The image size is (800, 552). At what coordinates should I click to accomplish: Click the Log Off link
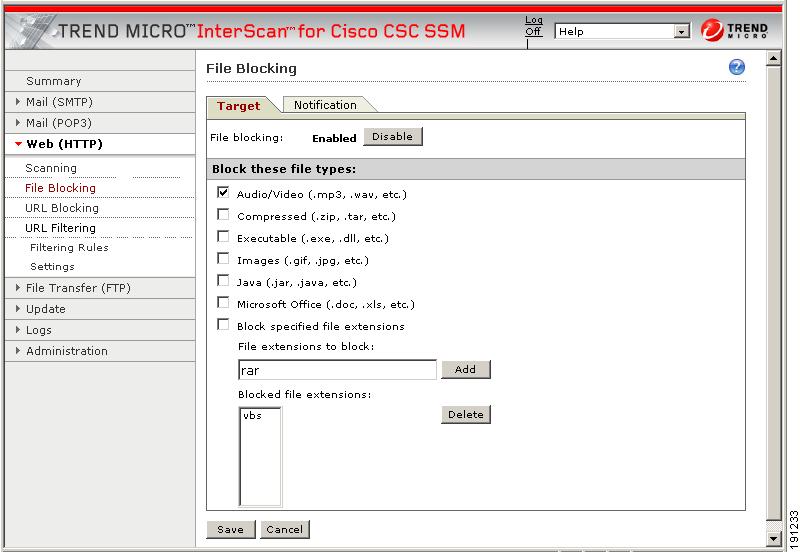[534, 26]
